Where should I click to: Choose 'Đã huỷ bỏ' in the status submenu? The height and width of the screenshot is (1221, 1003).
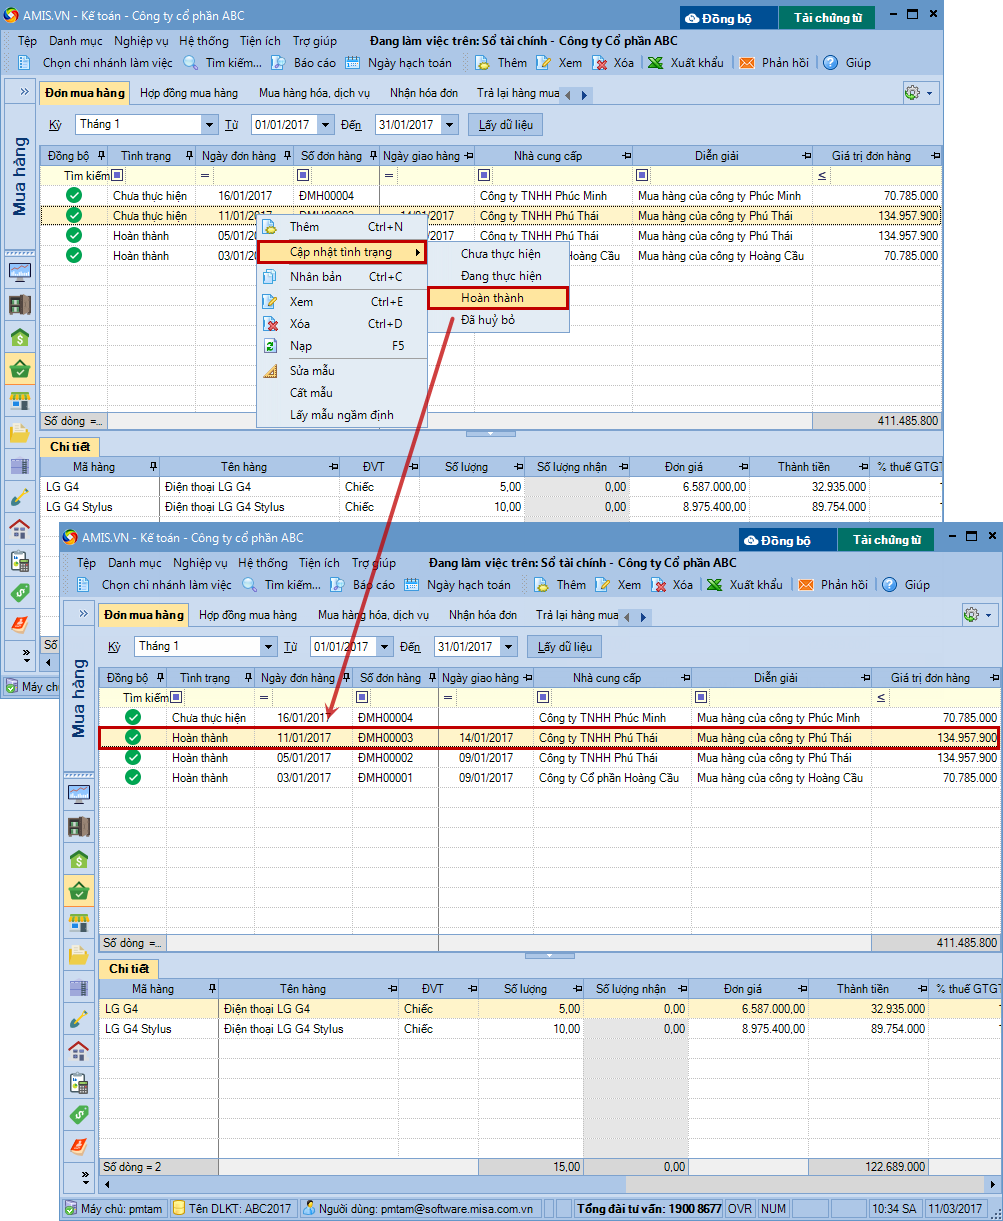(x=488, y=320)
